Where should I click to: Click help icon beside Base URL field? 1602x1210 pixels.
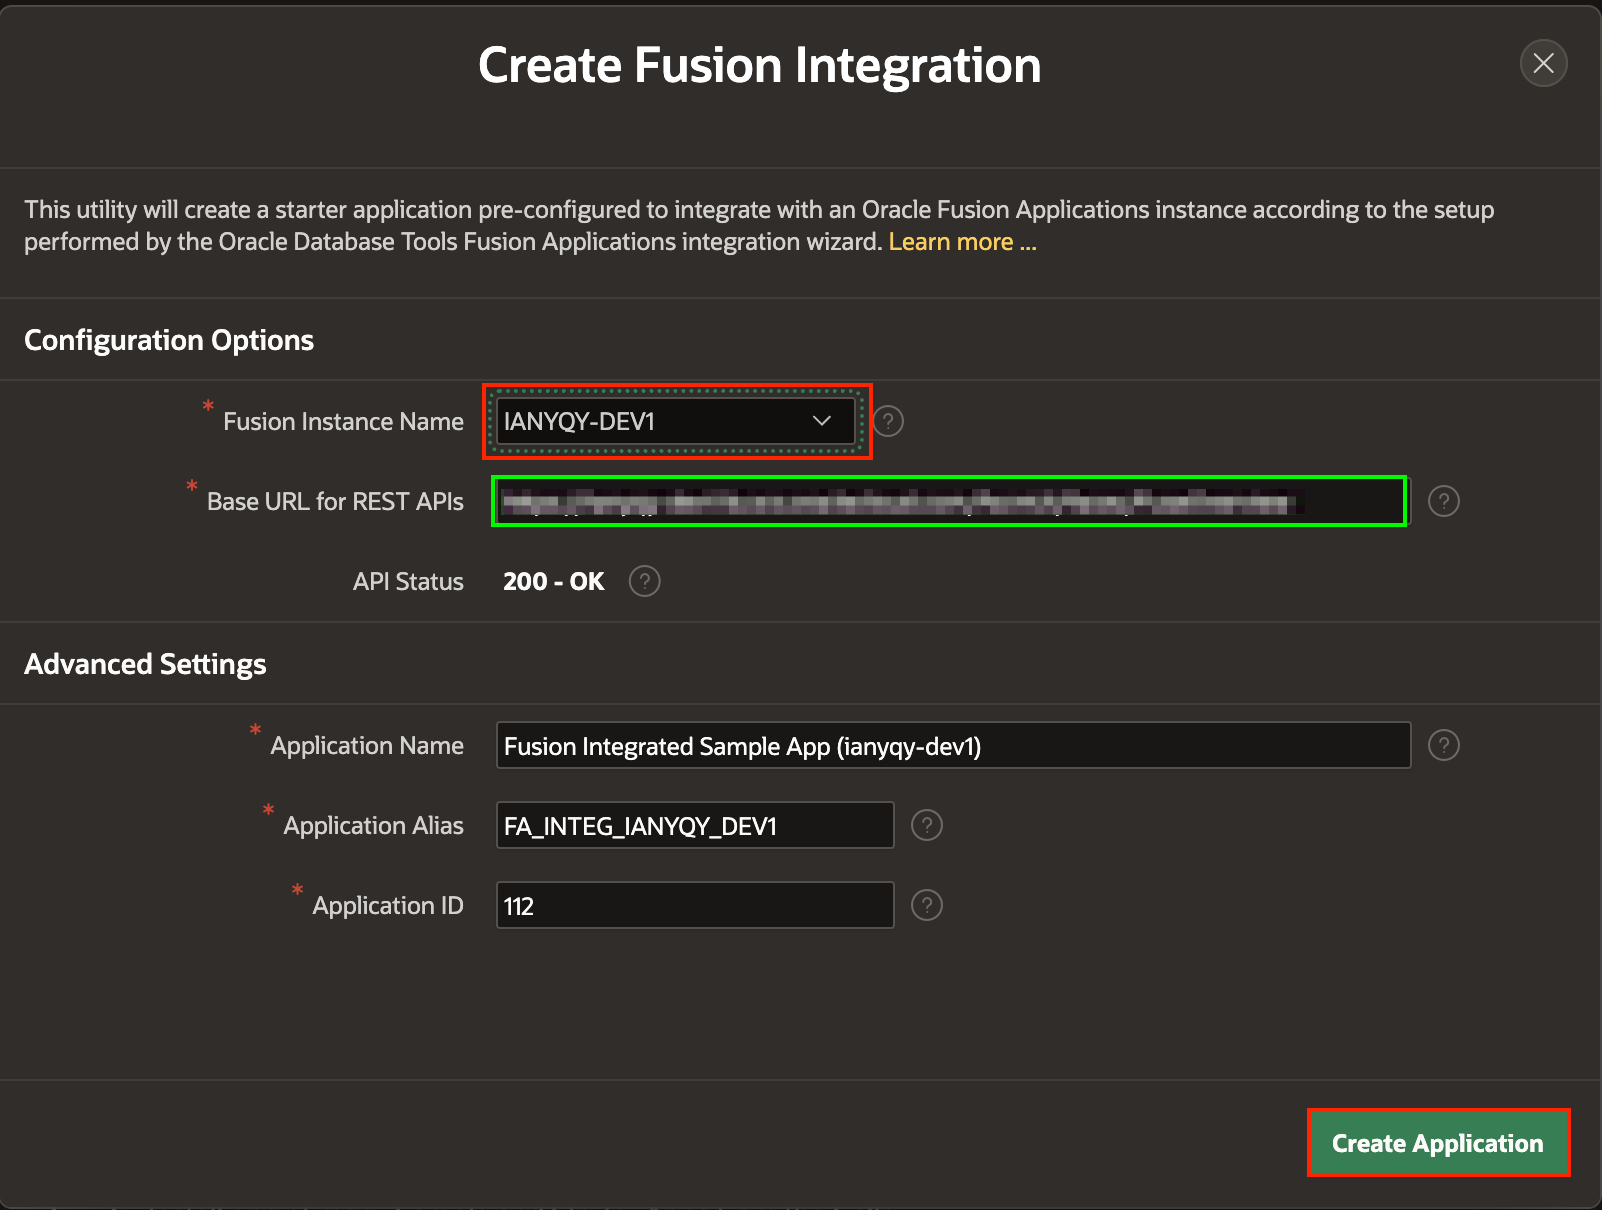1443,501
